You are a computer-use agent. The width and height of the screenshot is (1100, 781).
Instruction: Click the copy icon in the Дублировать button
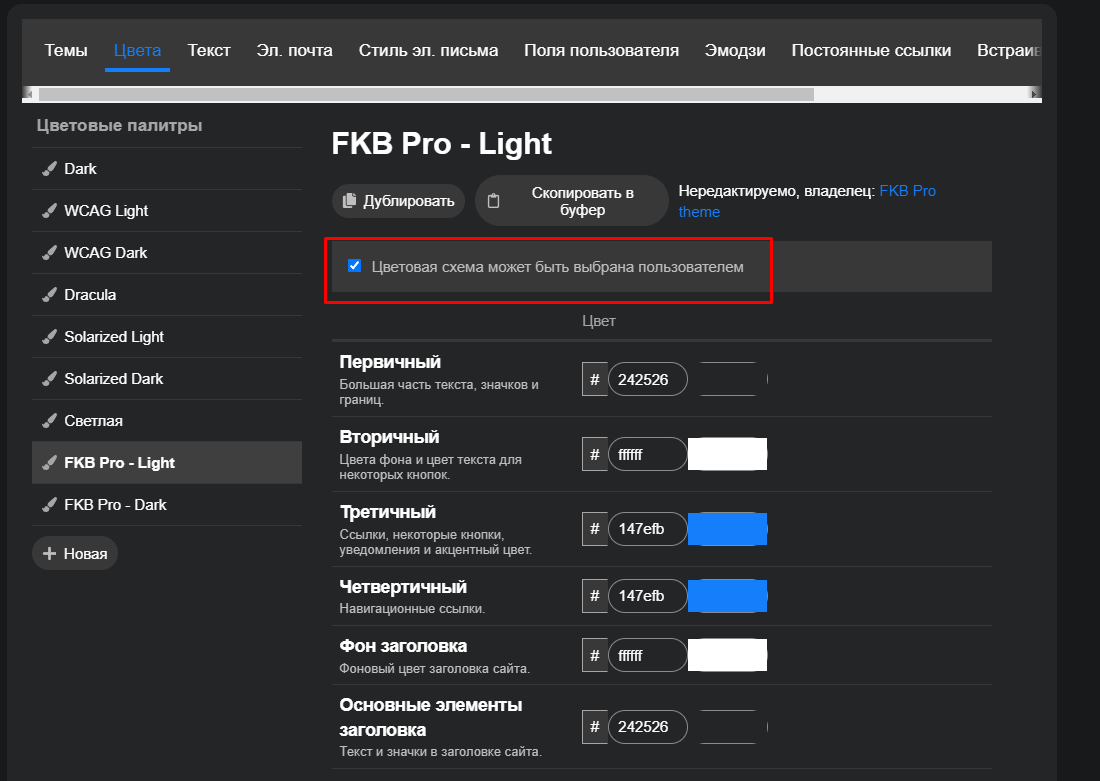[349, 201]
